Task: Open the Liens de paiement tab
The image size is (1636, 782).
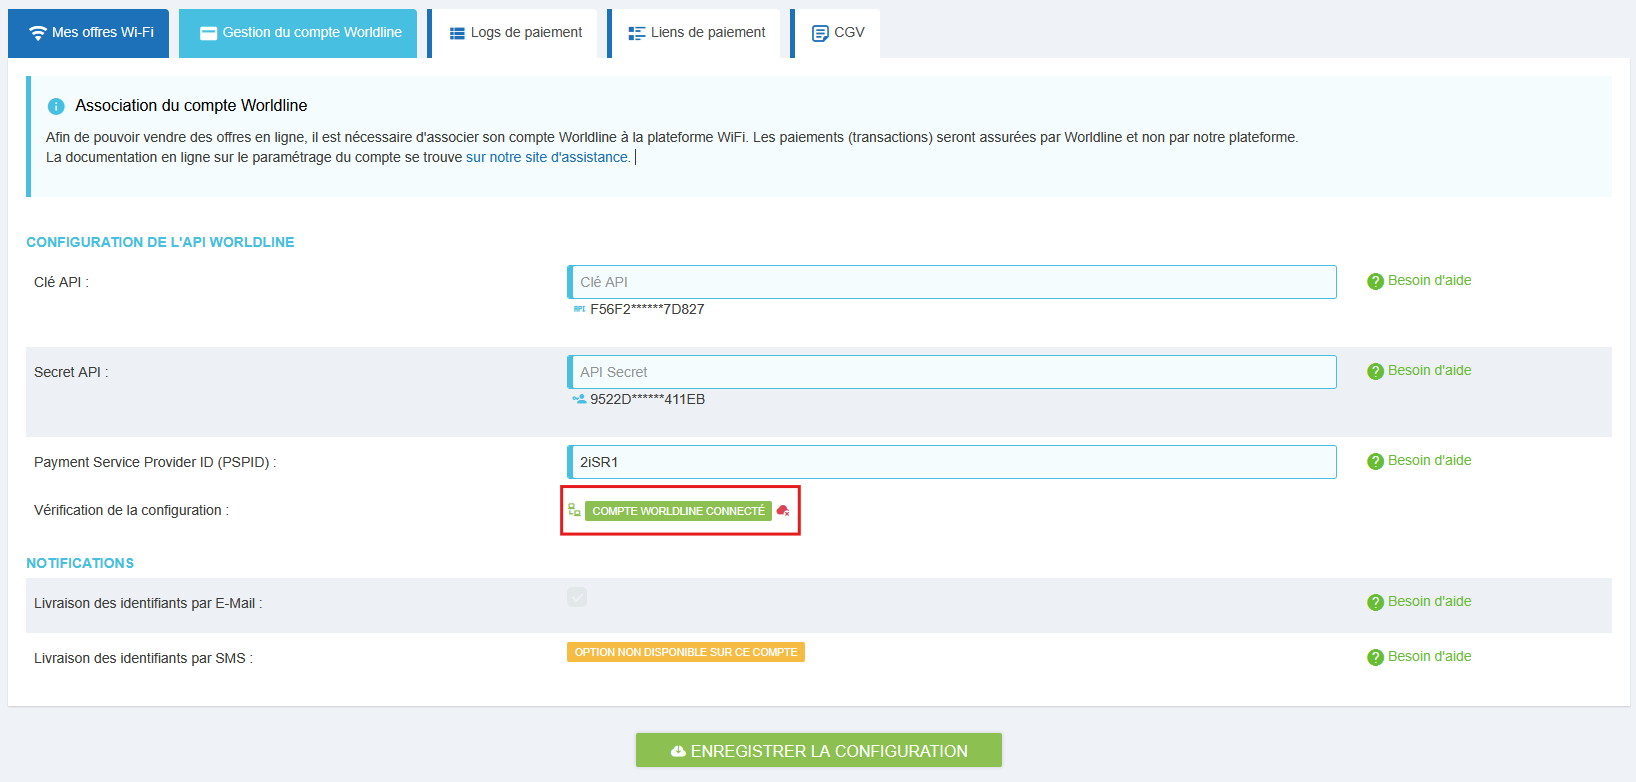Action: pyautogui.click(x=696, y=33)
